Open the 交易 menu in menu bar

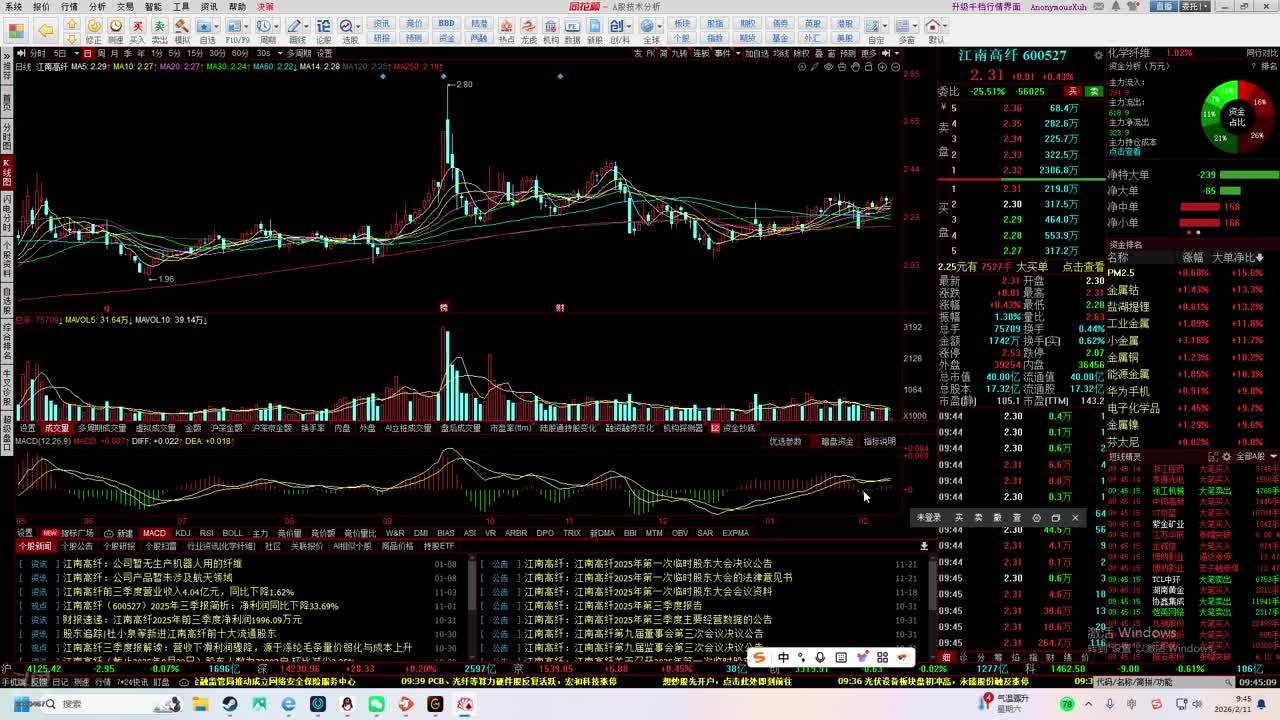[125, 6]
